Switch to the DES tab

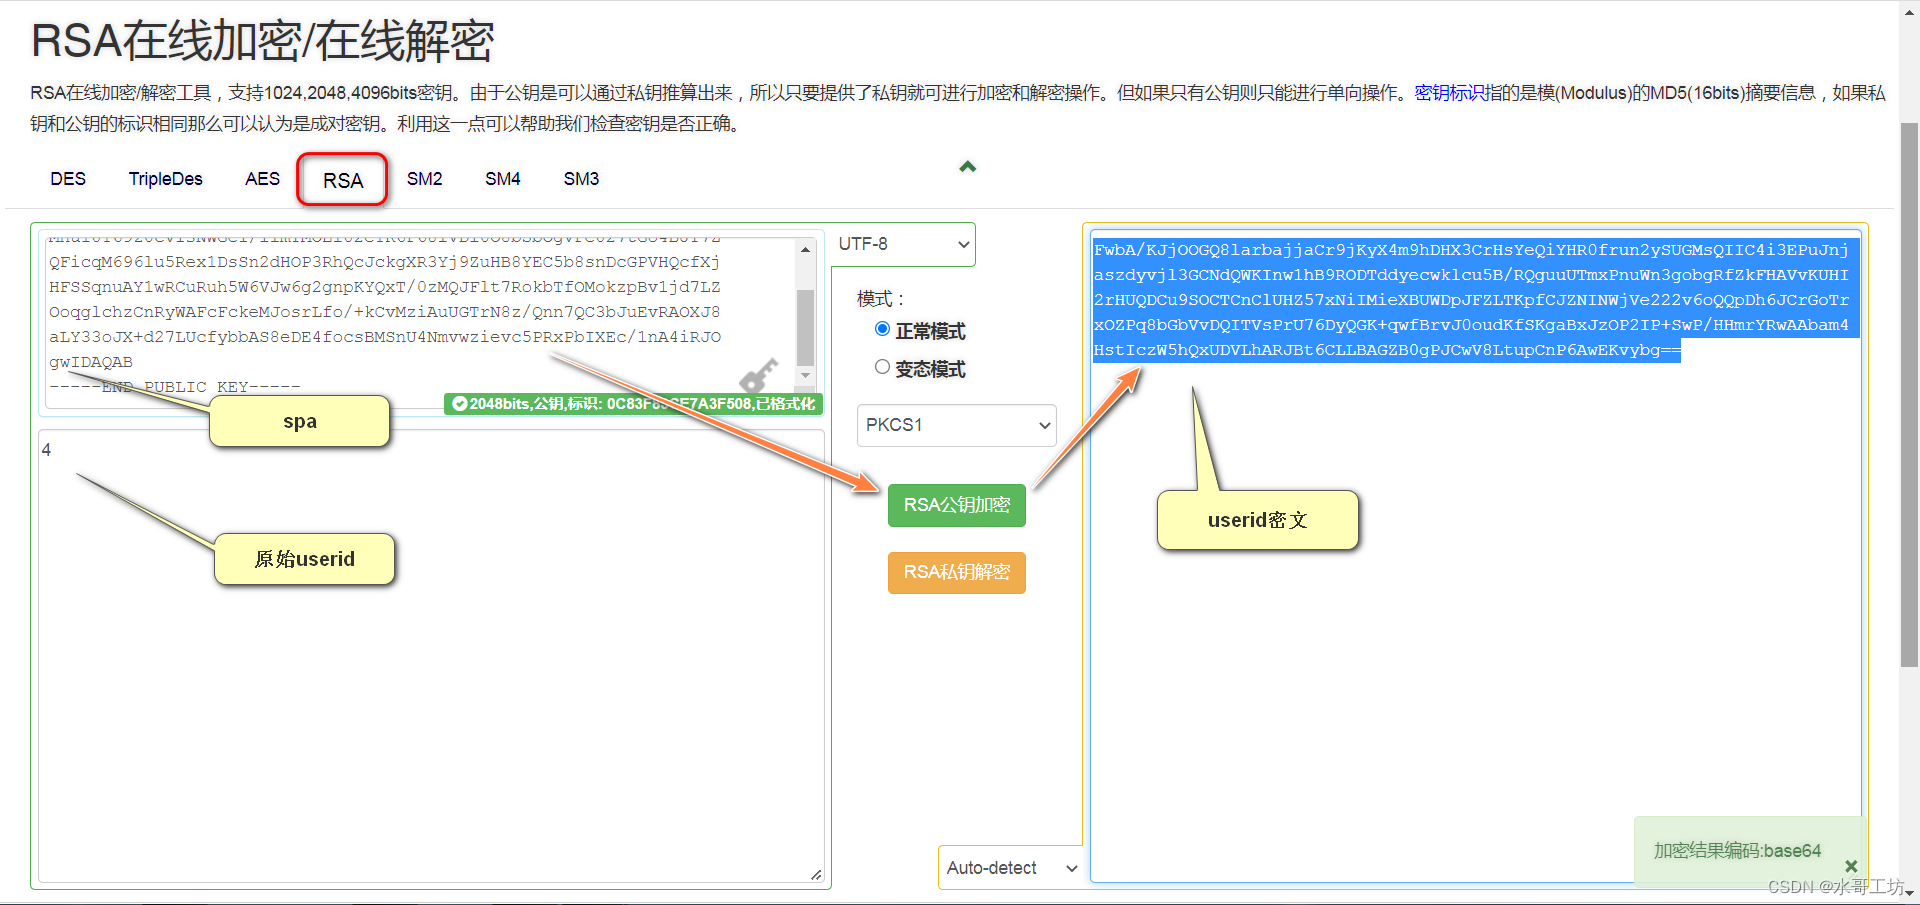pos(67,179)
